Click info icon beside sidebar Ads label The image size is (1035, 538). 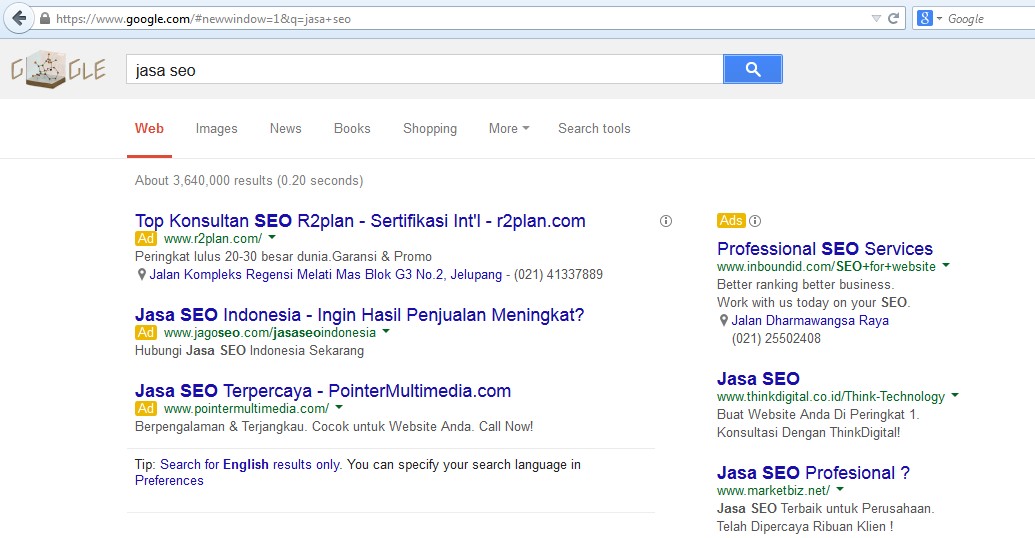755,221
